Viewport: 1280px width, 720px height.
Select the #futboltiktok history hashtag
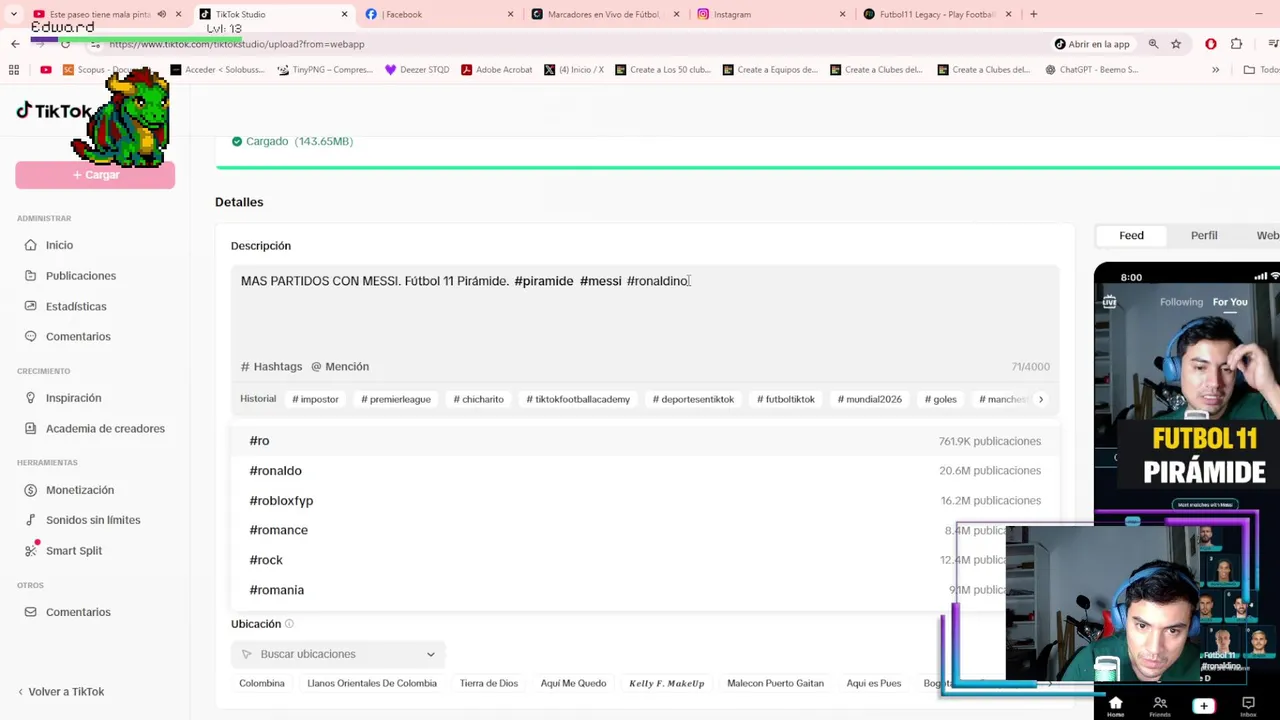coord(786,399)
